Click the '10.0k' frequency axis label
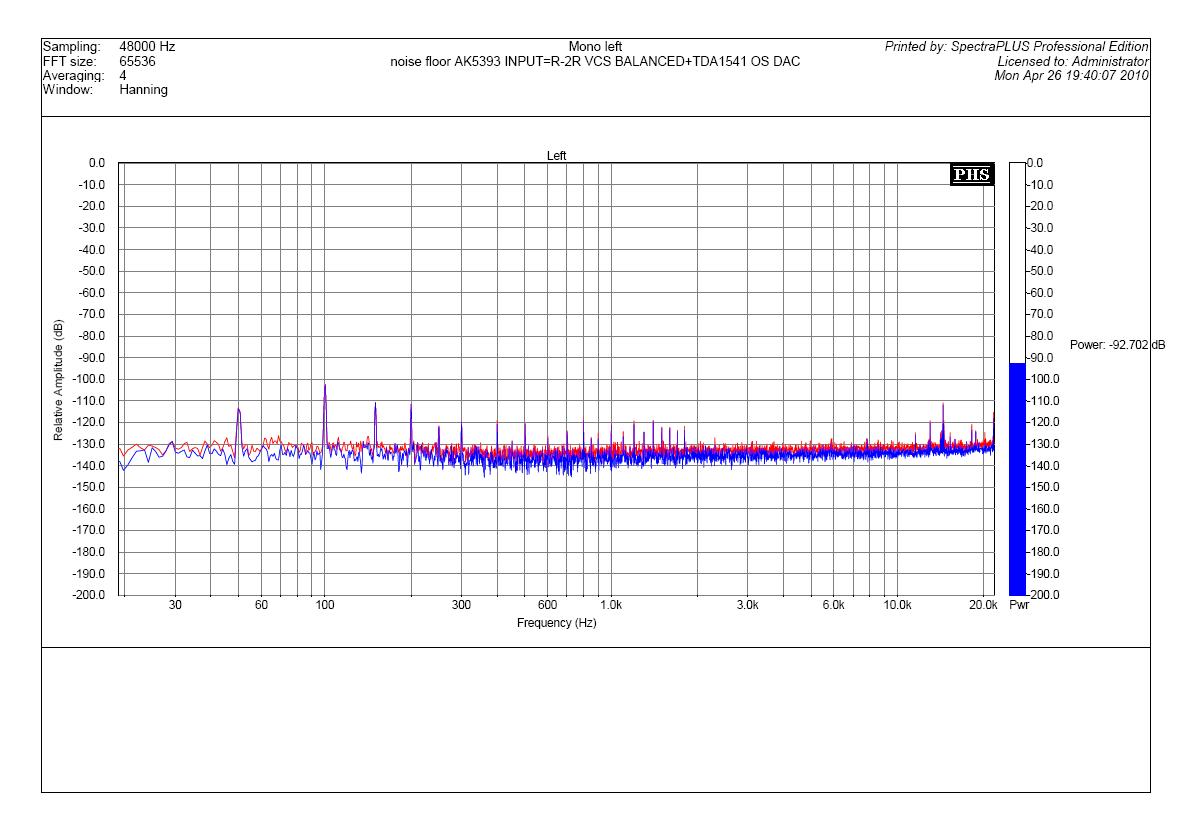 tap(897, 605)
